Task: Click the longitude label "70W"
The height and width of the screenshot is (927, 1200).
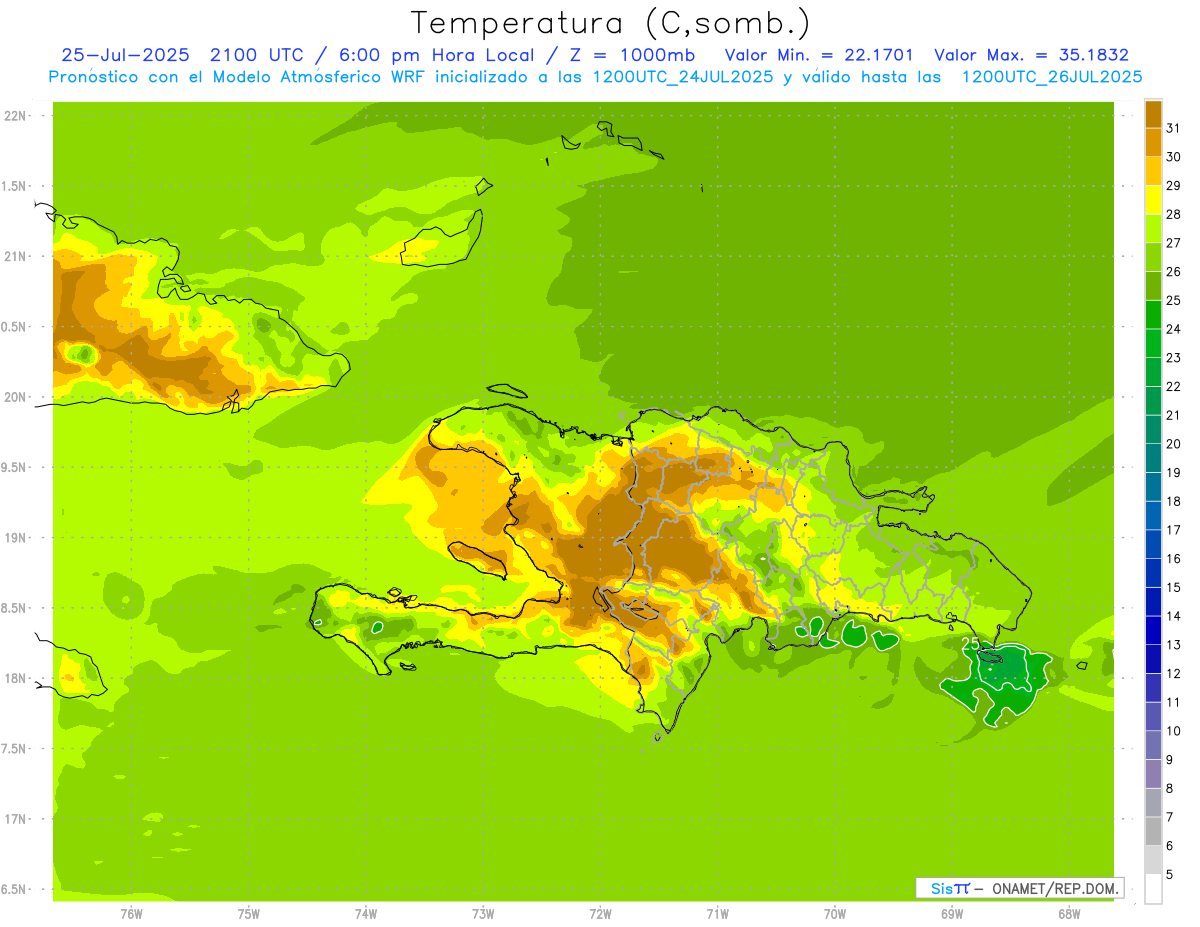Action: [x=834, y=913]
